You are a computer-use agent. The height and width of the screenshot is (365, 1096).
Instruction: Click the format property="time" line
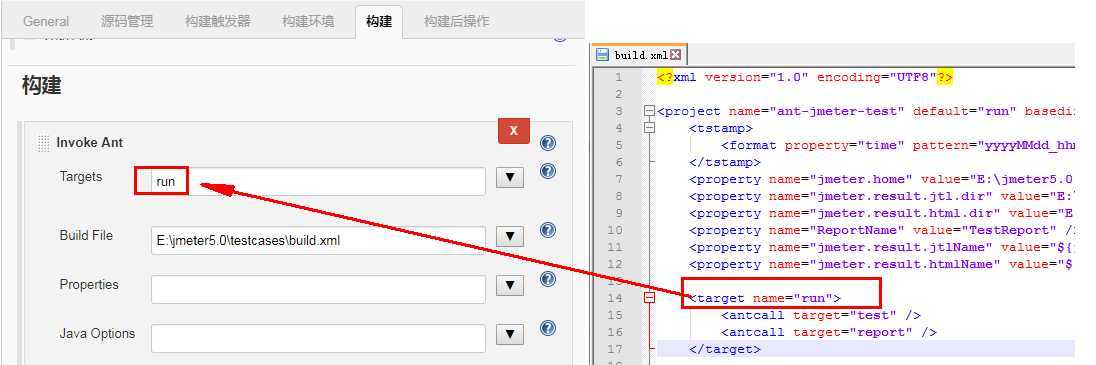click(897, 145)
